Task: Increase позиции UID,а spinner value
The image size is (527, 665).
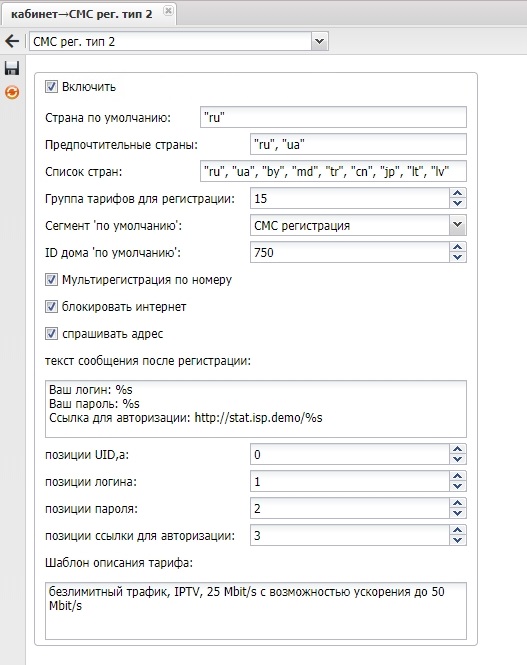Action: coord(457,450)
